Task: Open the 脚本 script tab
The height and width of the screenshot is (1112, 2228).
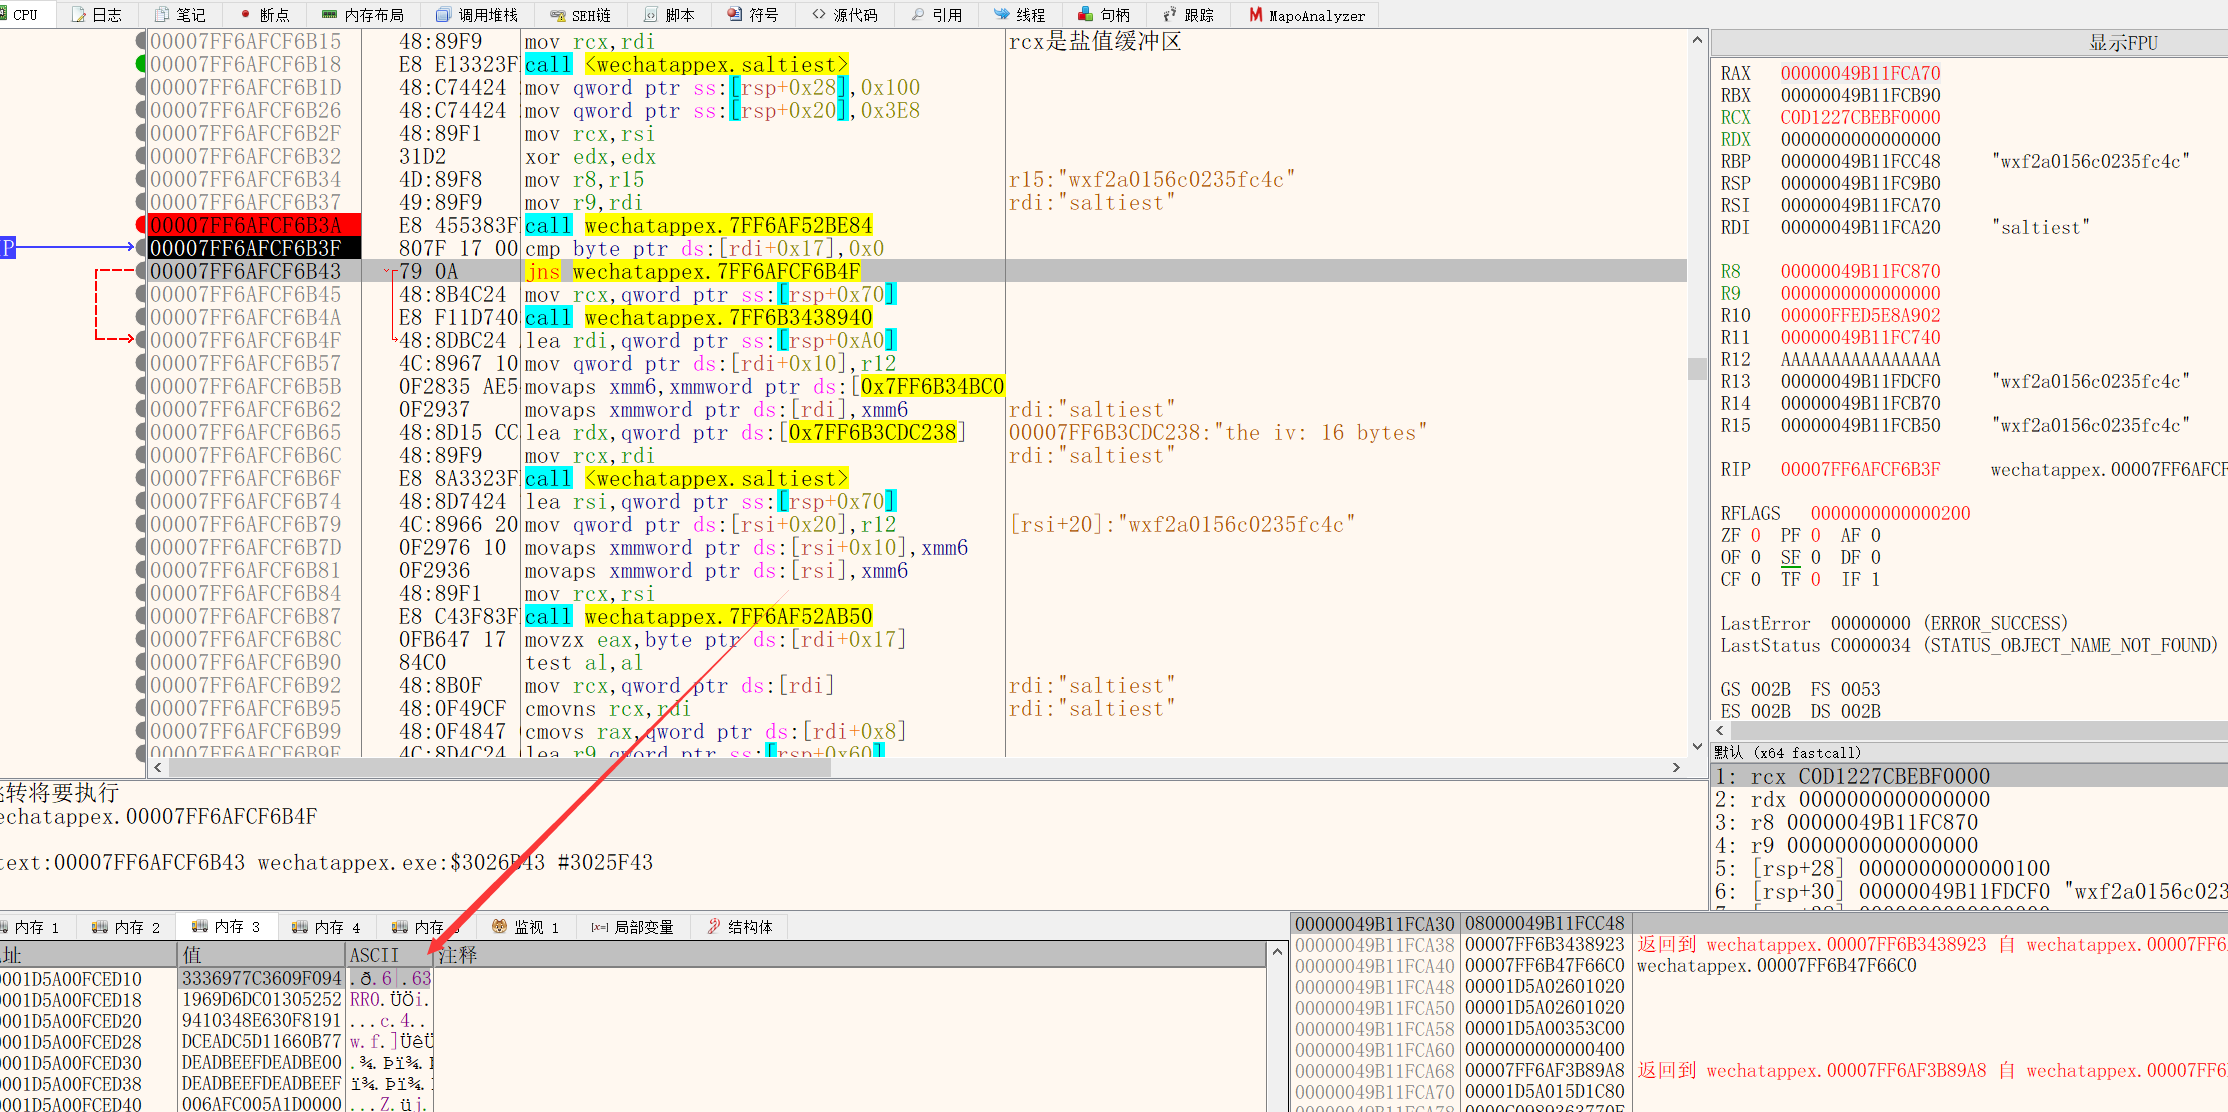Action: pos(670,15)
